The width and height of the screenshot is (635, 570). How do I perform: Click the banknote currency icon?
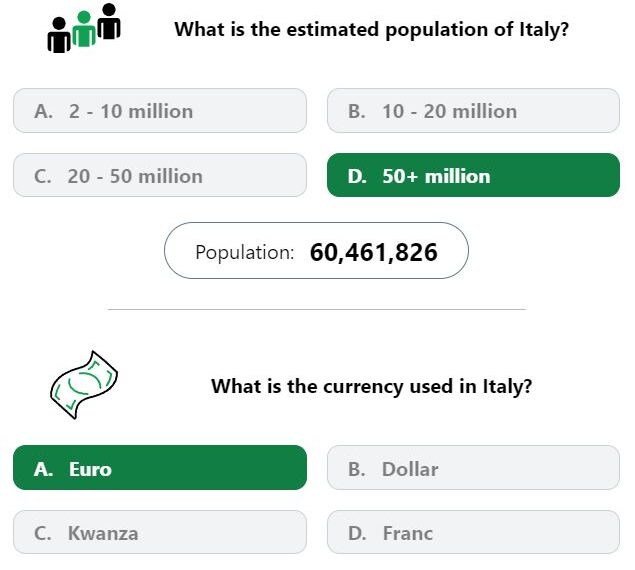pos(84,385)
